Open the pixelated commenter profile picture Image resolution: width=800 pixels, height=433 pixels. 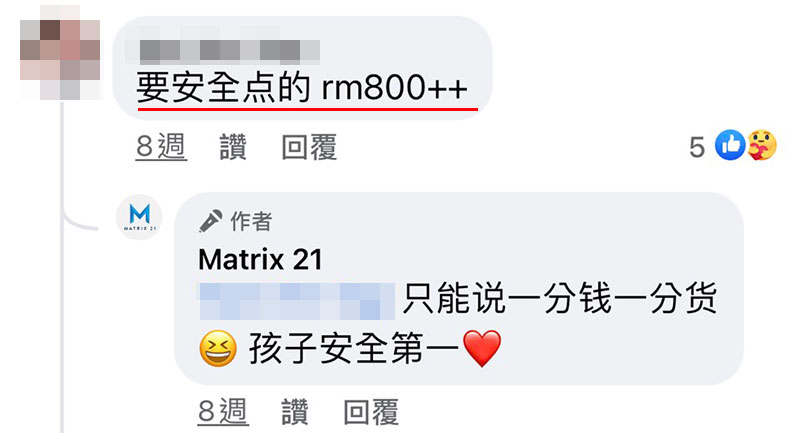[x=60, y=52]
